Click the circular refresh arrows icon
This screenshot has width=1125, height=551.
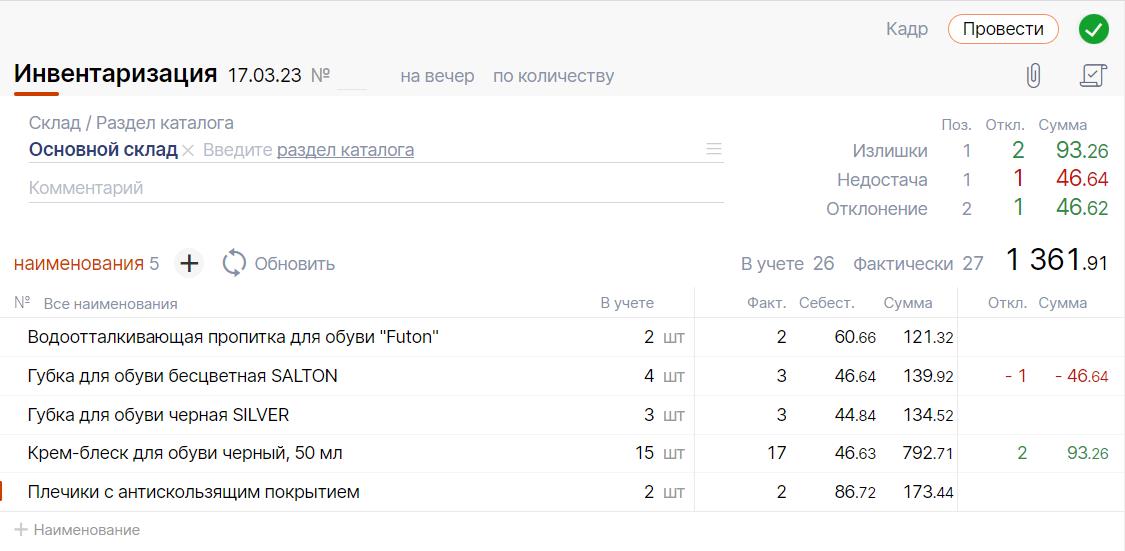click(x=234, y=264)
